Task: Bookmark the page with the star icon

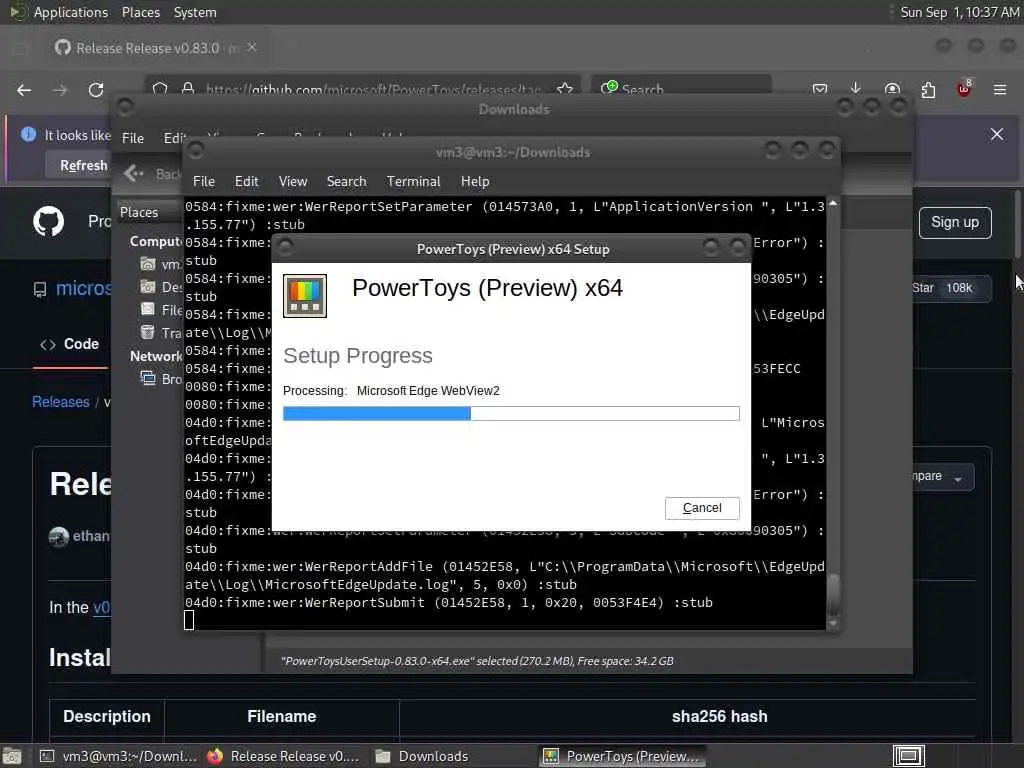Action: tap(565, 89)
